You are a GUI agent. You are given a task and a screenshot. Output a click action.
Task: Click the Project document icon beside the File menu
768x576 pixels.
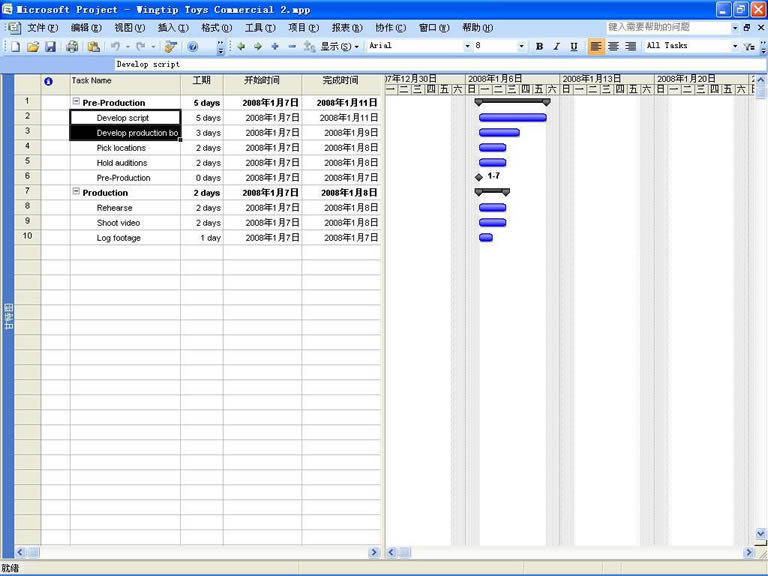point(14,28)
